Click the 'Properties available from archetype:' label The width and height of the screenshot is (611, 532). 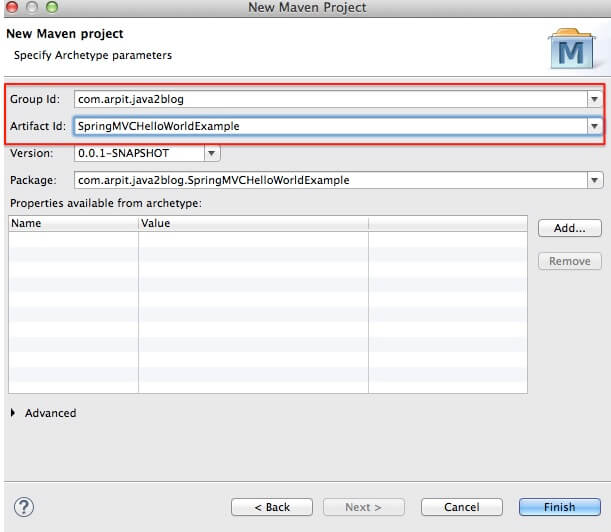[x=106, y=203]
